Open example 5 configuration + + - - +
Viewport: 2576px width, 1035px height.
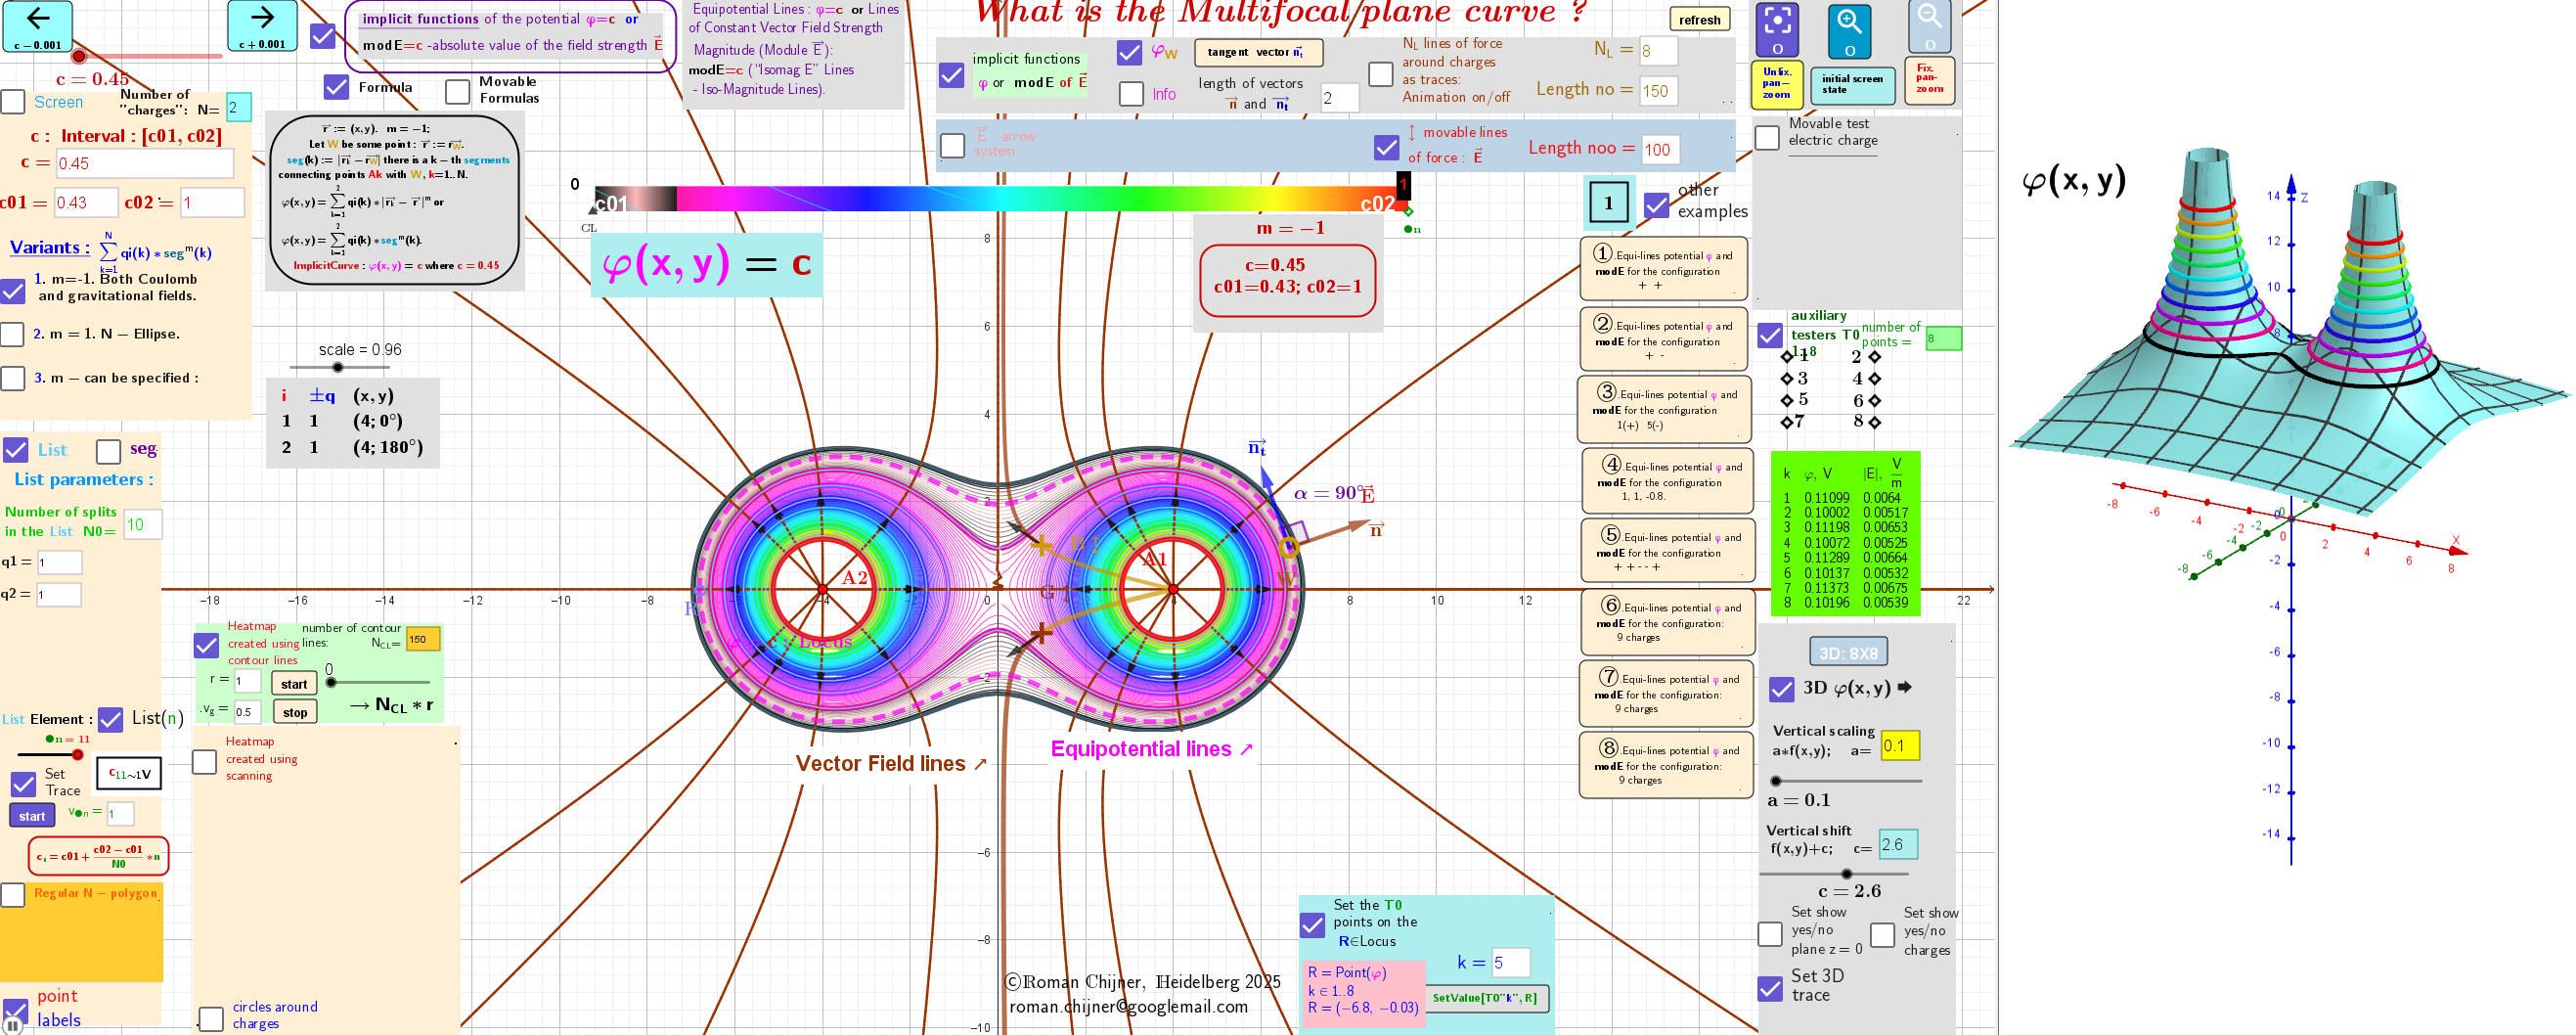coord(1666,549)
